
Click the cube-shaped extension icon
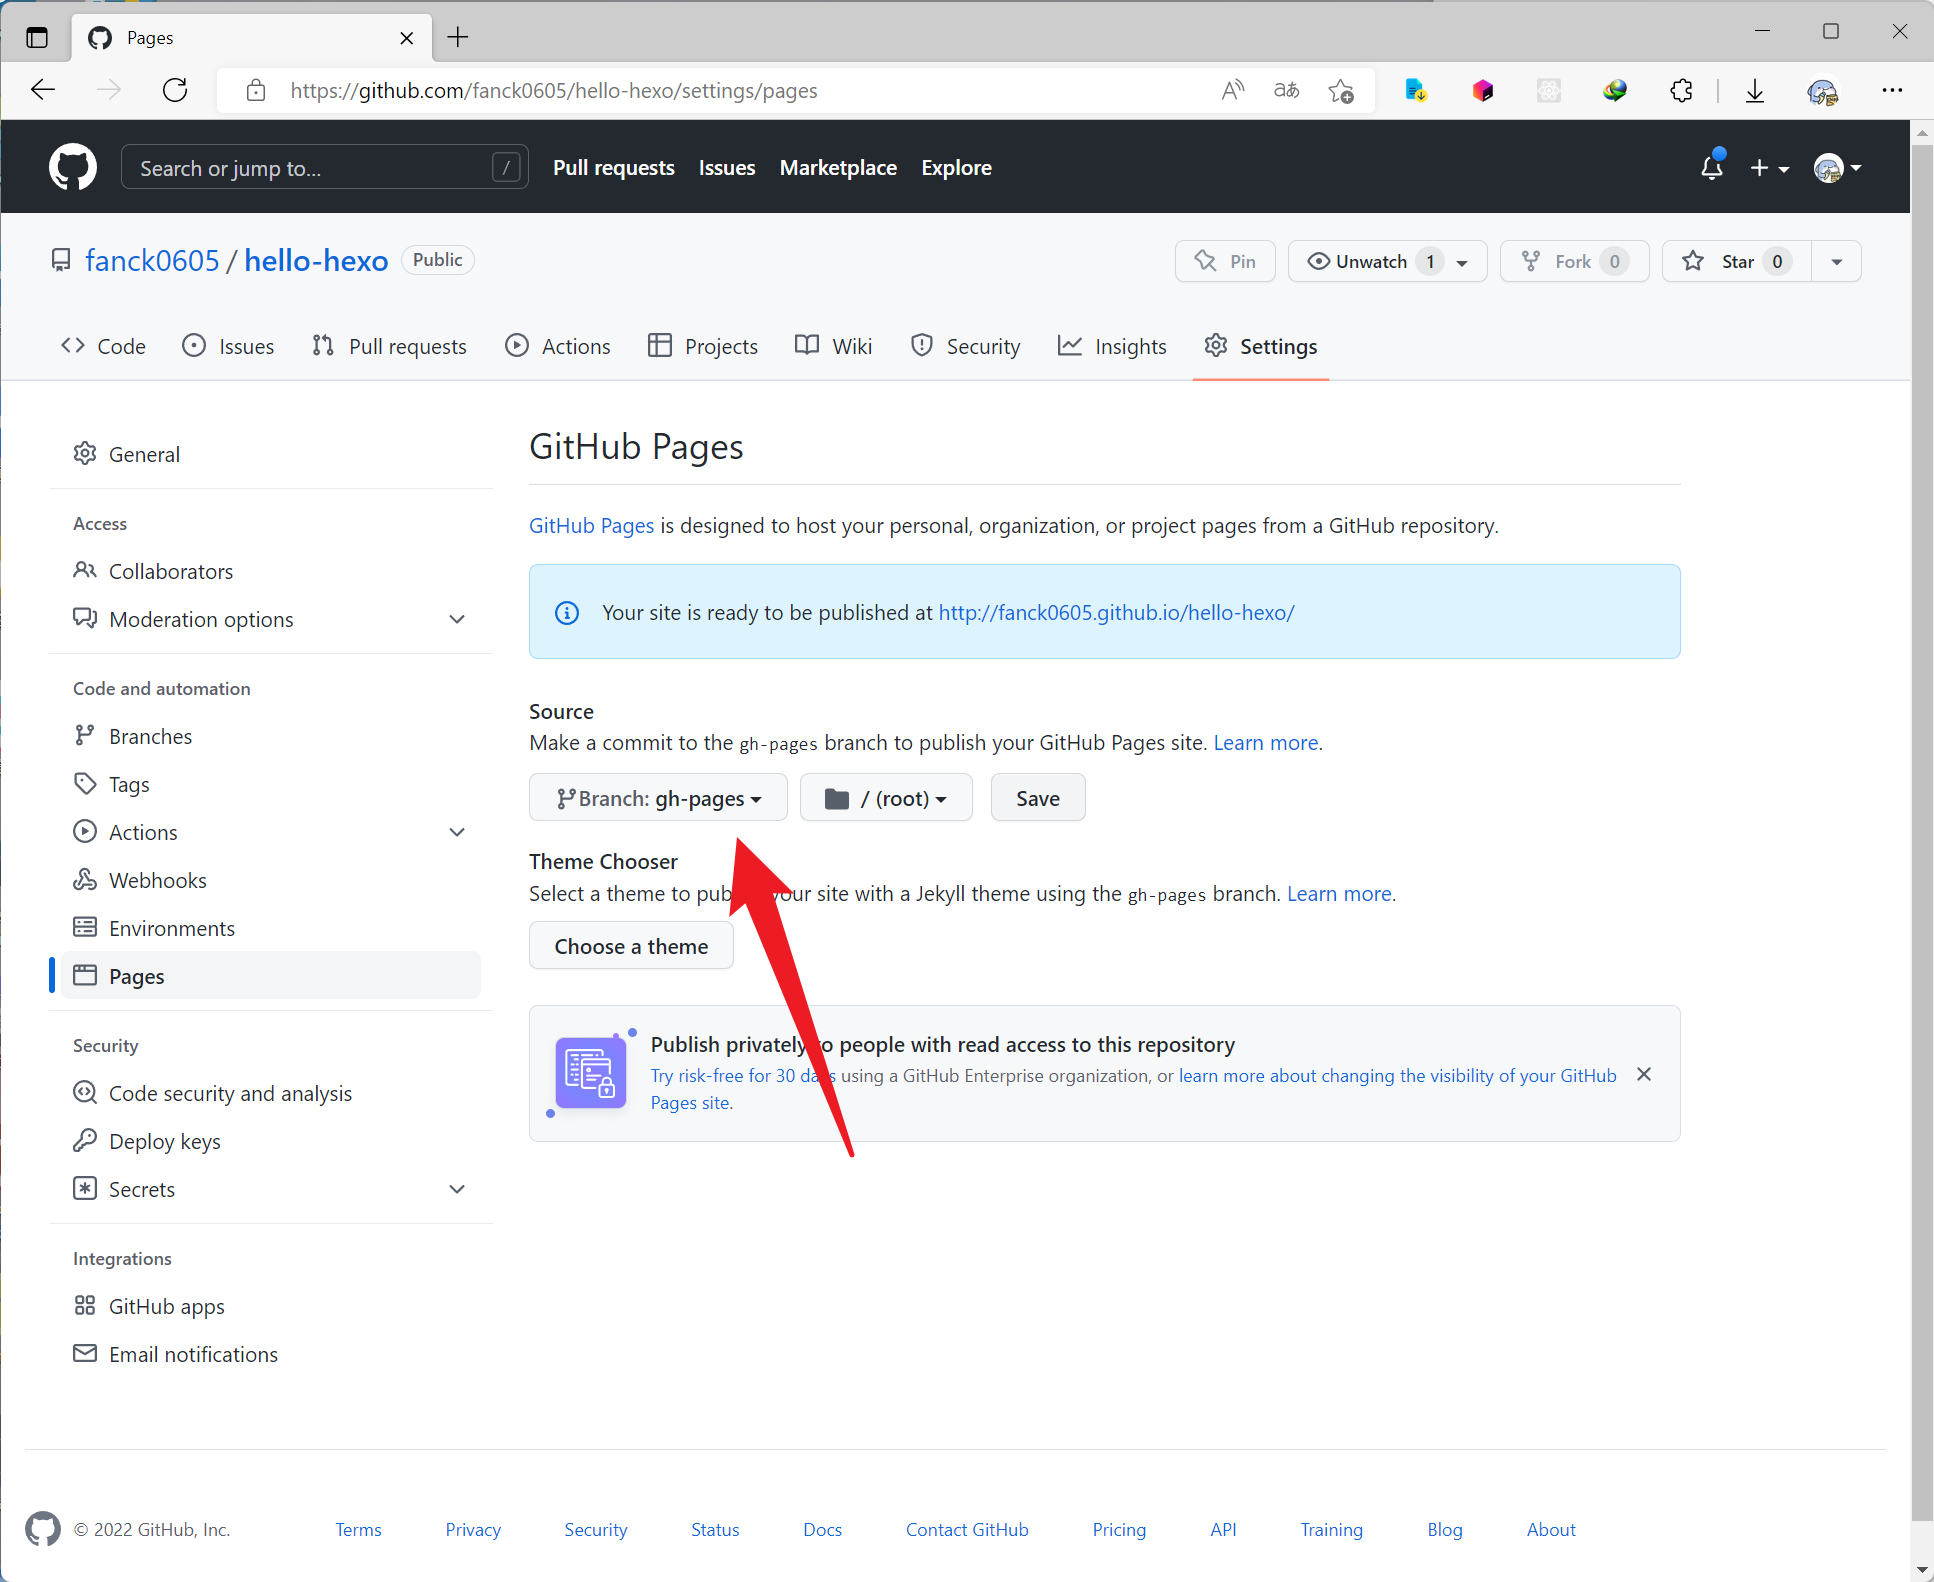click(1483, 90)
